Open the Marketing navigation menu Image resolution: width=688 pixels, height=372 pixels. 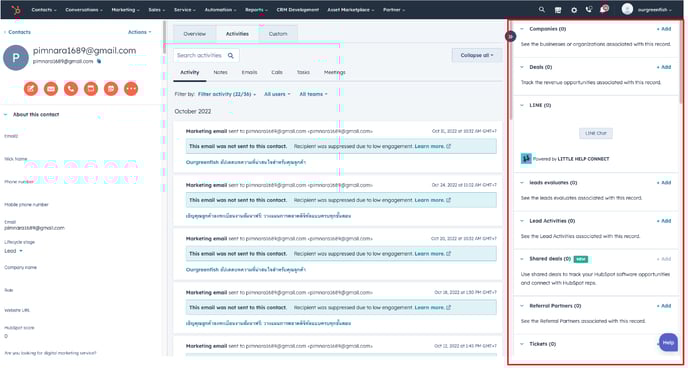click(125, 10)
